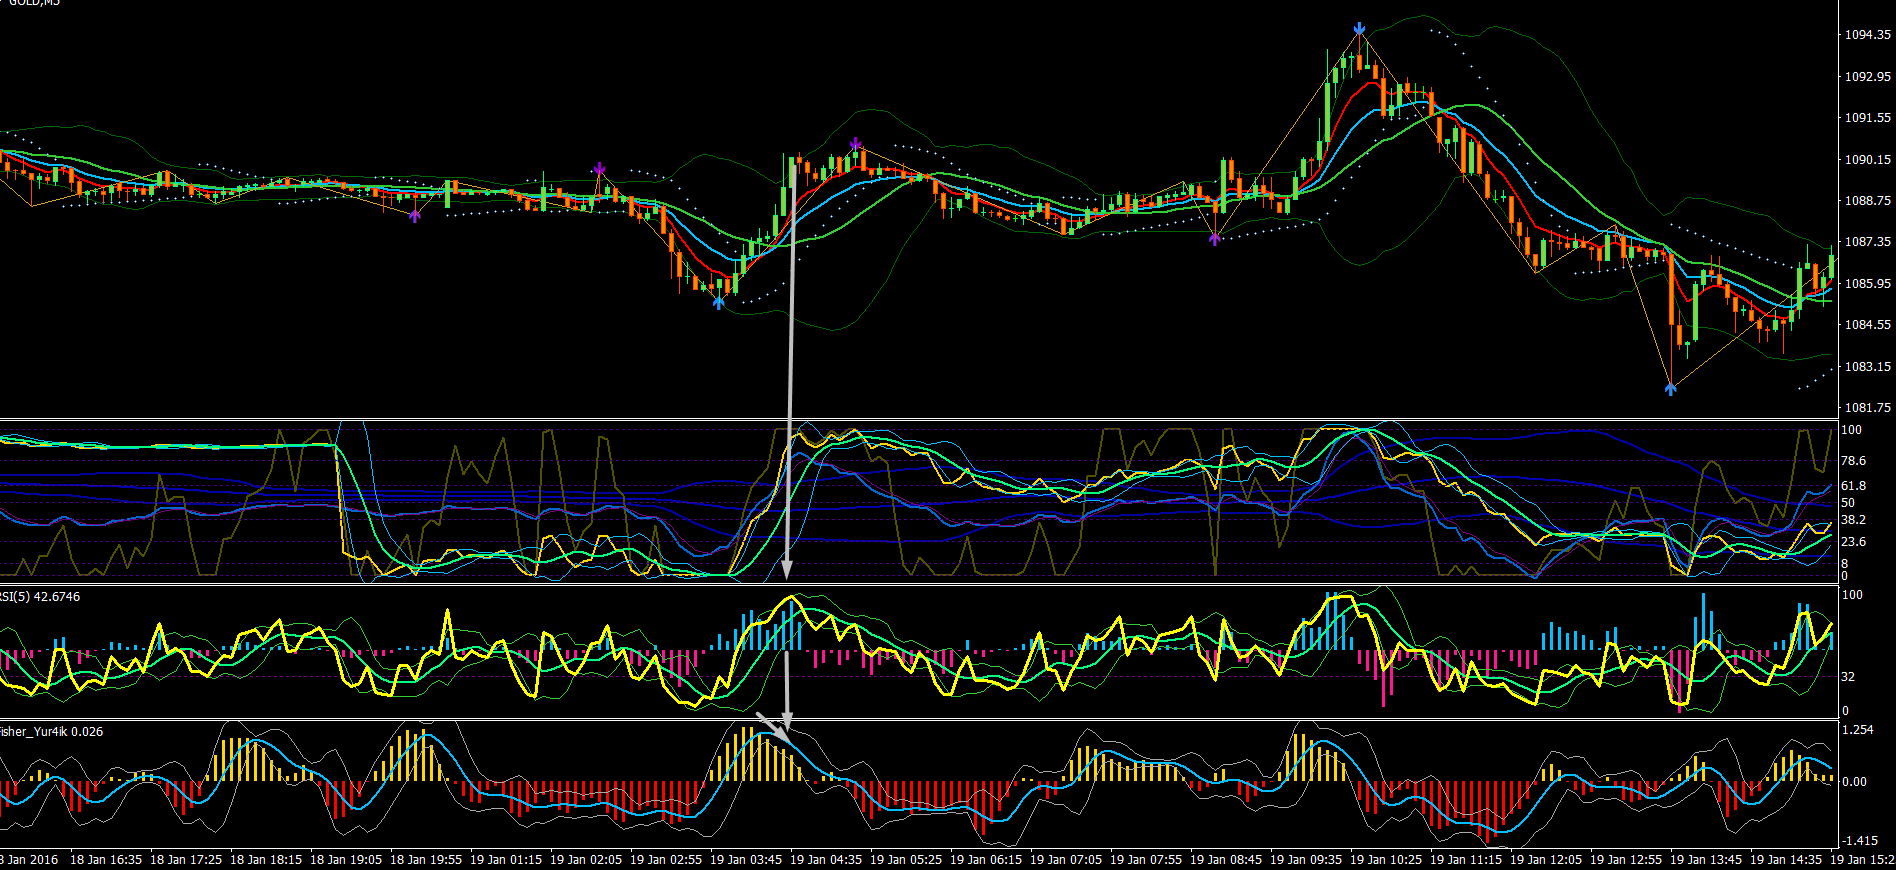Click the 1087.35 price level

(1867, 242)
